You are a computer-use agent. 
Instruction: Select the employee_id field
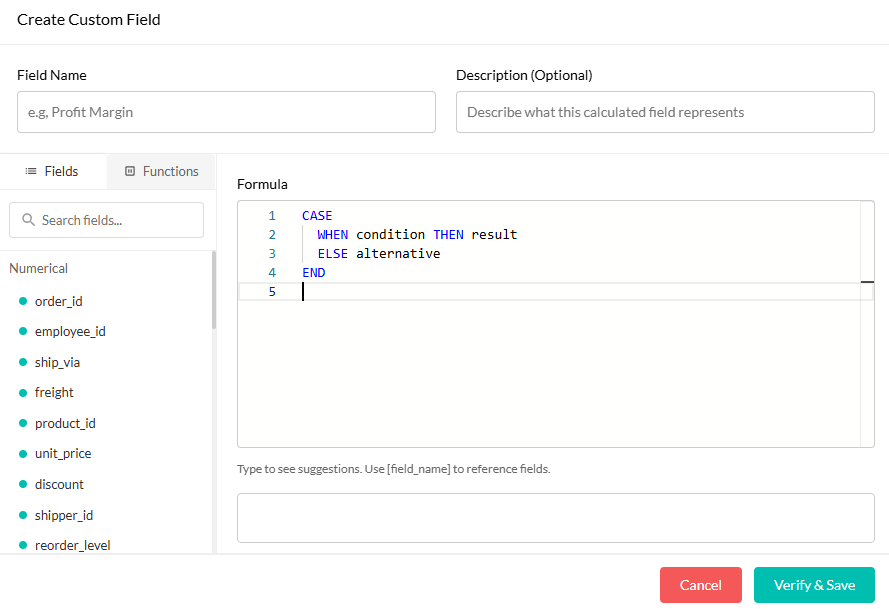click(x=70, y=331)
